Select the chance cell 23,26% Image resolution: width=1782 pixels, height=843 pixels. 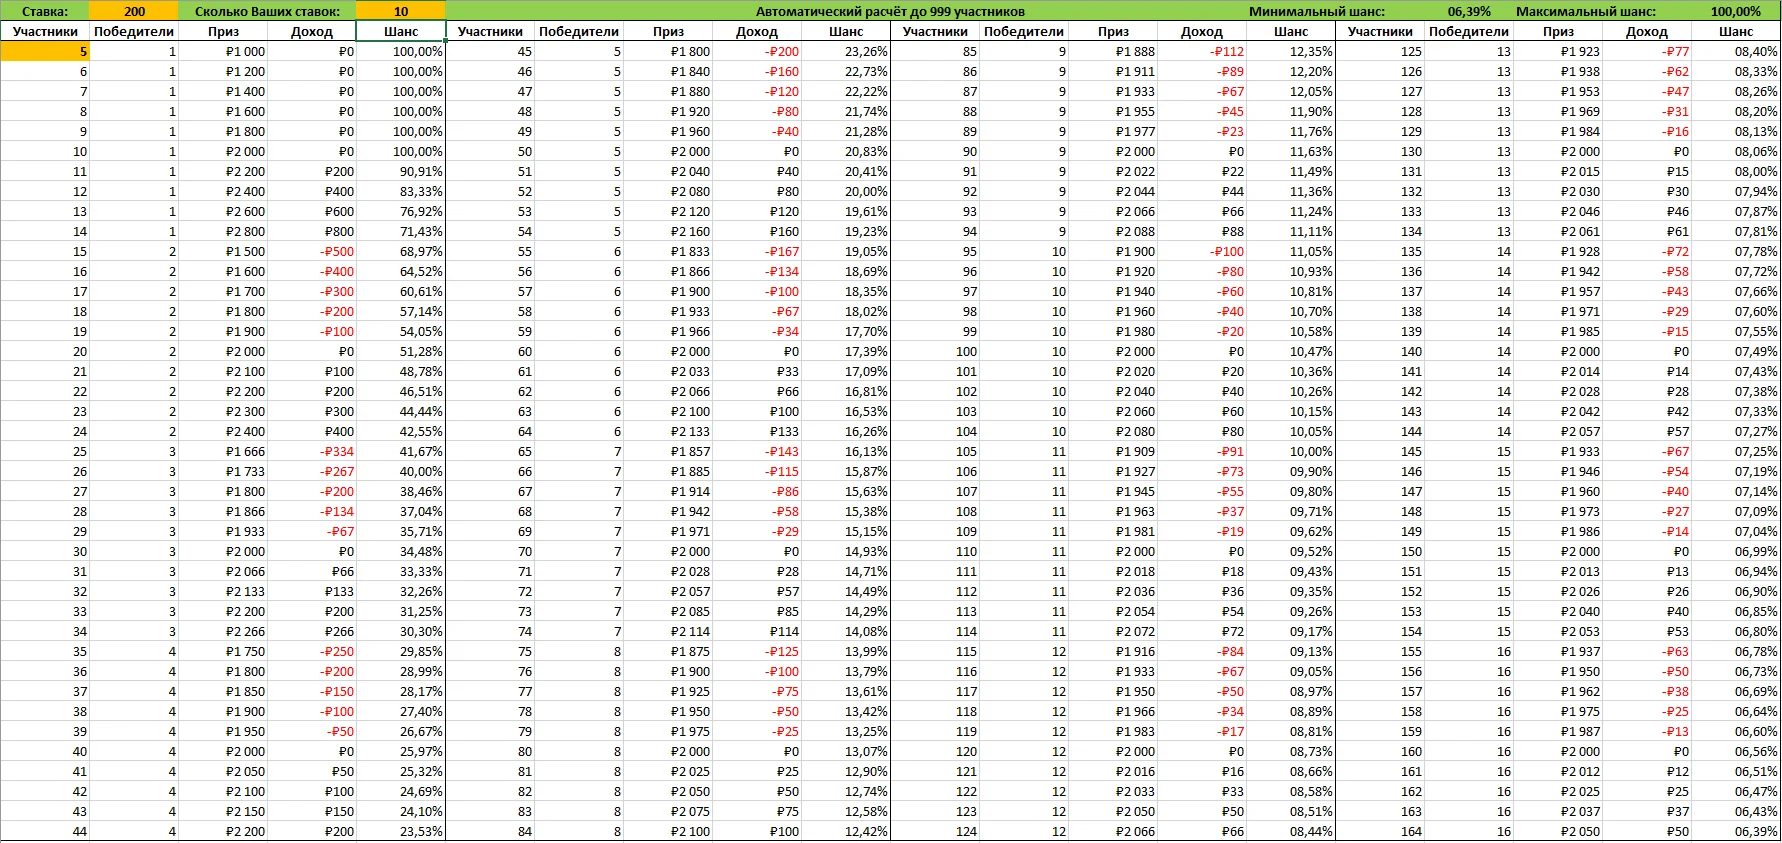846,51
